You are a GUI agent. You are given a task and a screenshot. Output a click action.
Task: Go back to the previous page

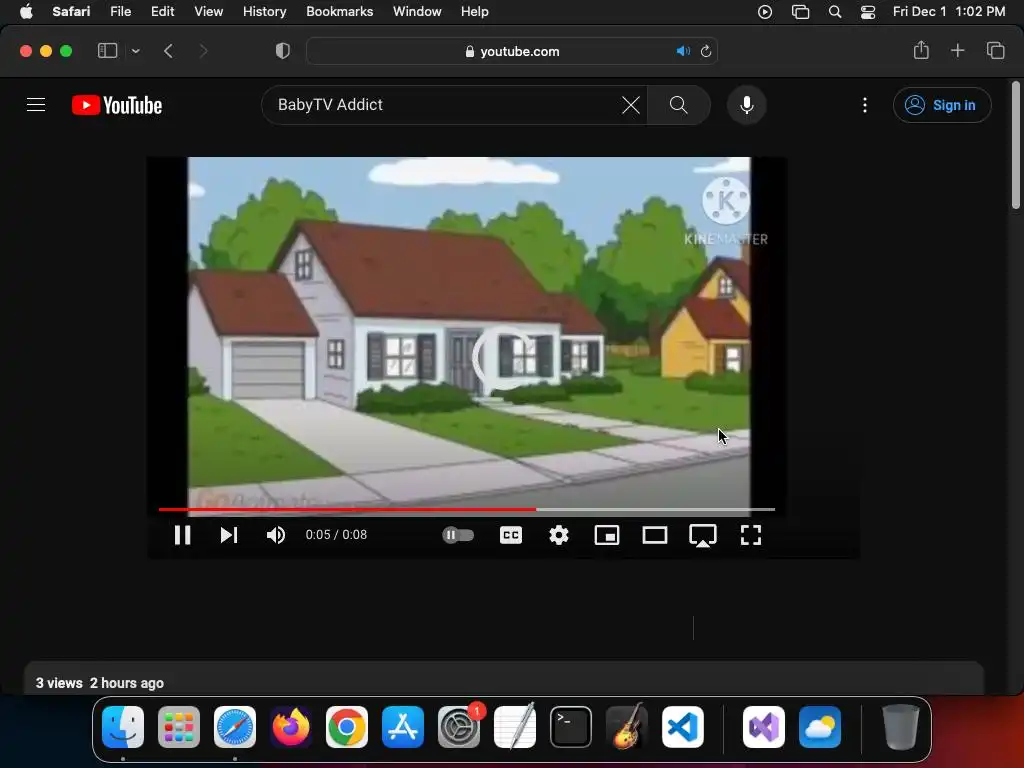[168, 51]
